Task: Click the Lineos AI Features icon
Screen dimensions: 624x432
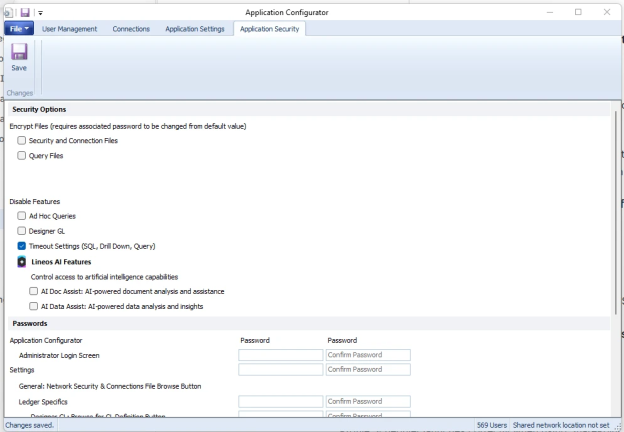Action: pos(22,261)
